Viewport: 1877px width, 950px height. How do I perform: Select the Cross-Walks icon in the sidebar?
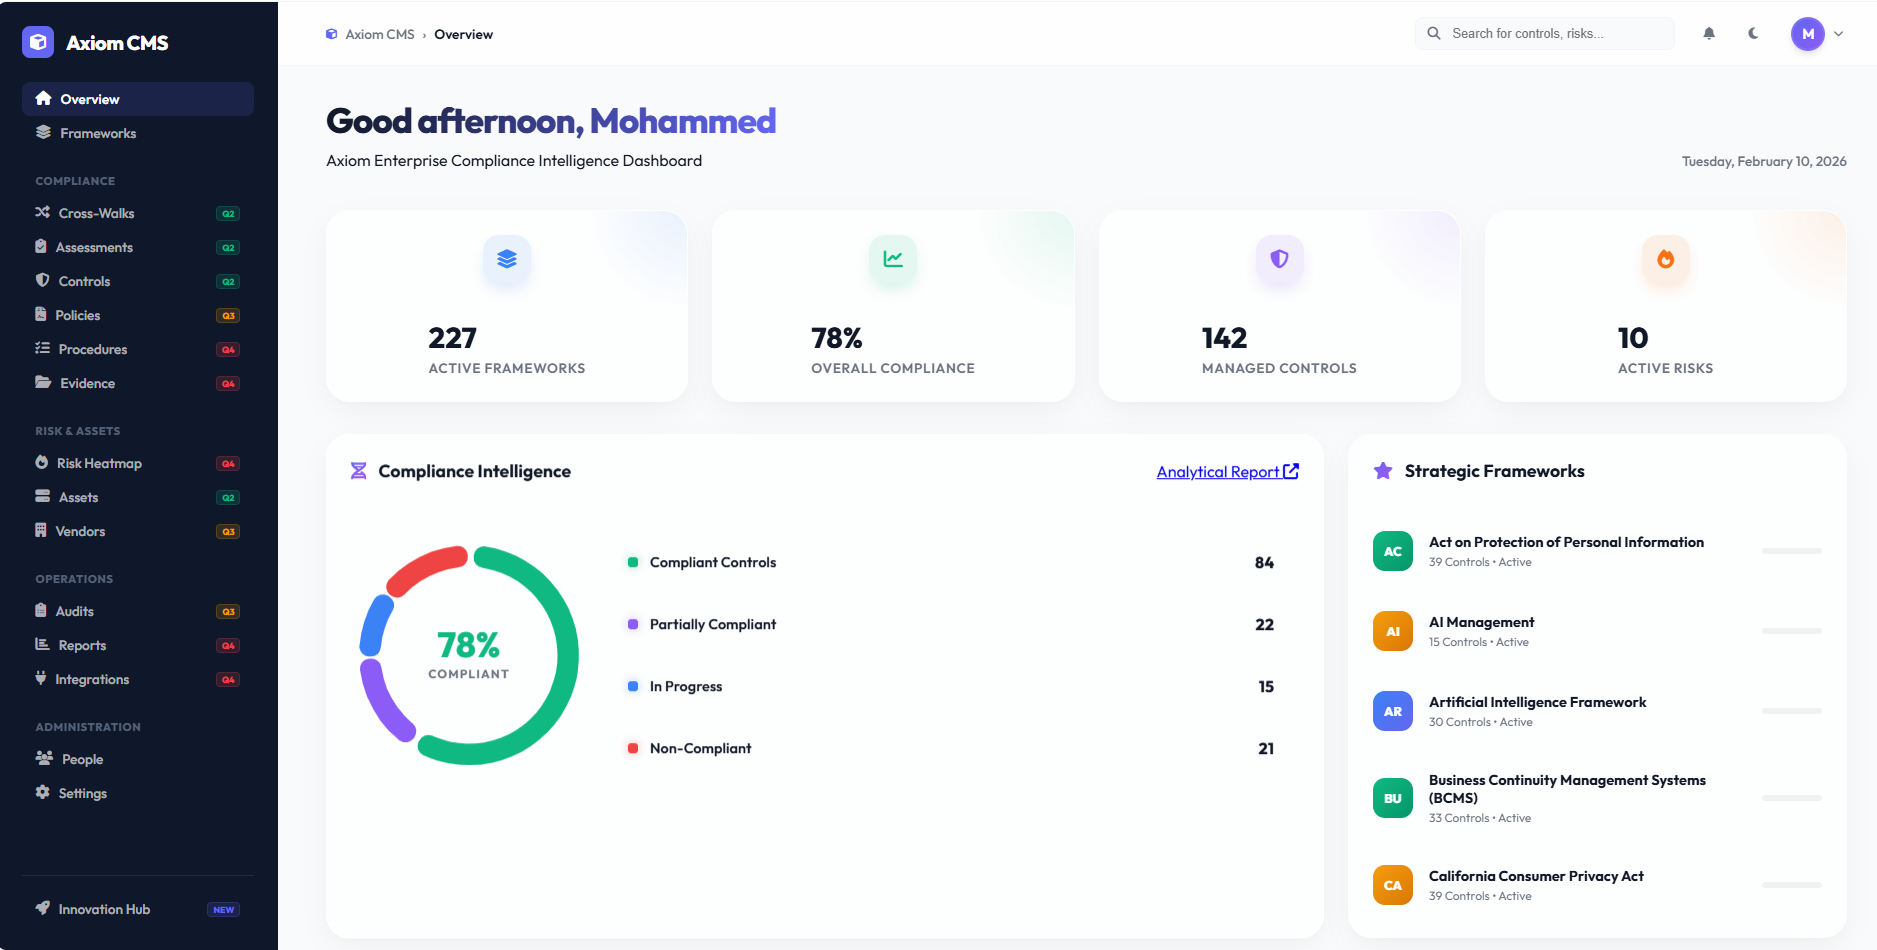(x=43, y=213)
